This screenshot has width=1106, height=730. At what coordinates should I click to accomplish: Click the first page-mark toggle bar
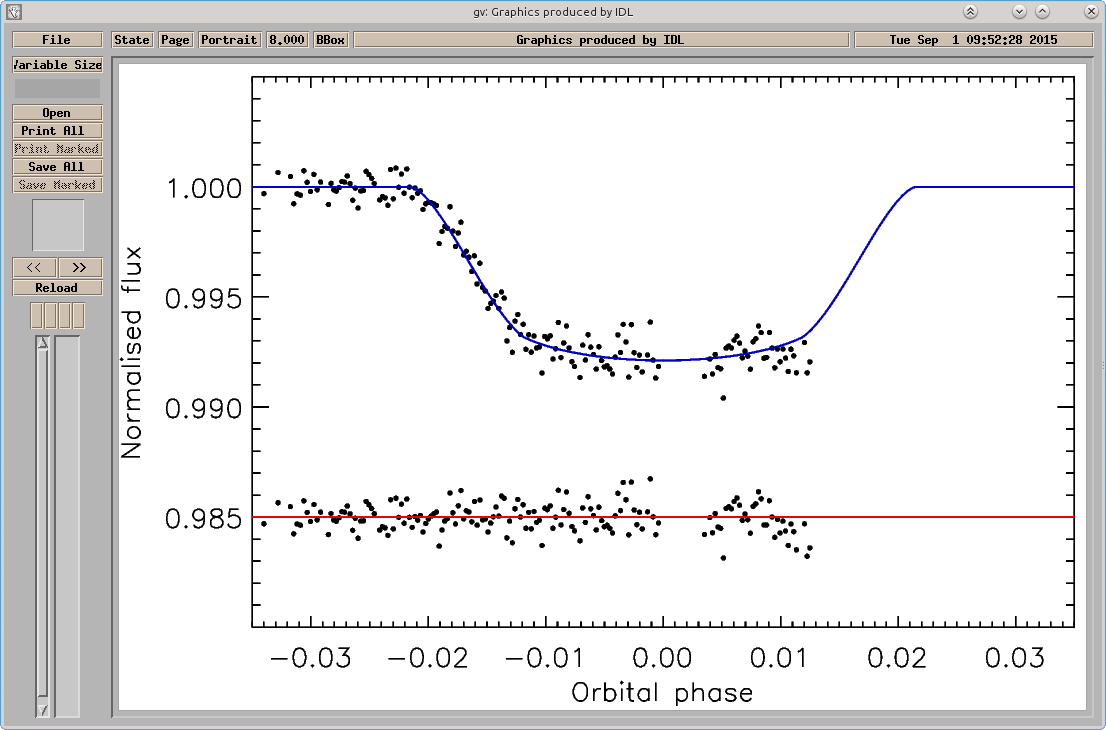[37, 315]
